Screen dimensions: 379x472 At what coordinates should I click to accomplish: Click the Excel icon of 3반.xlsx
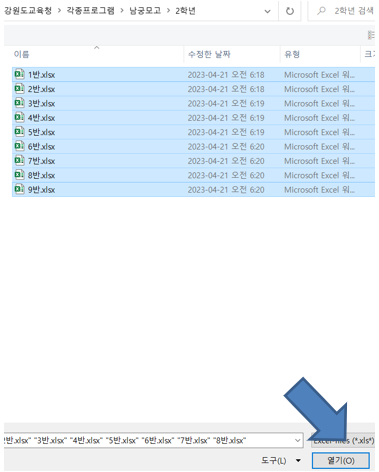coord(19,103)
